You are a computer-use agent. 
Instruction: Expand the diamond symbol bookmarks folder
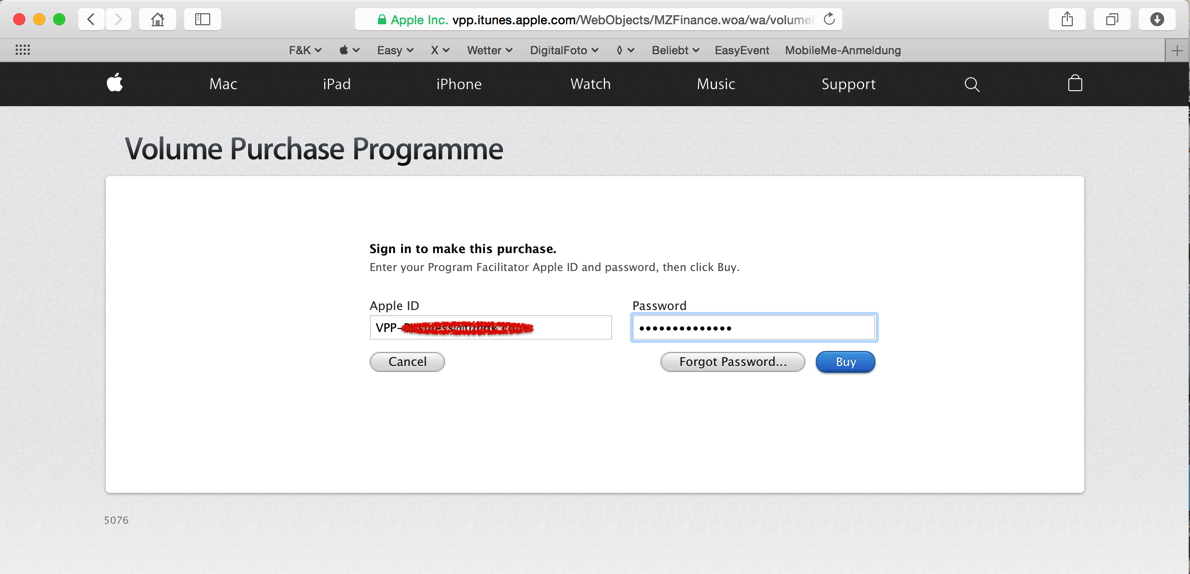pyautogui.click(x=625, y=50)
